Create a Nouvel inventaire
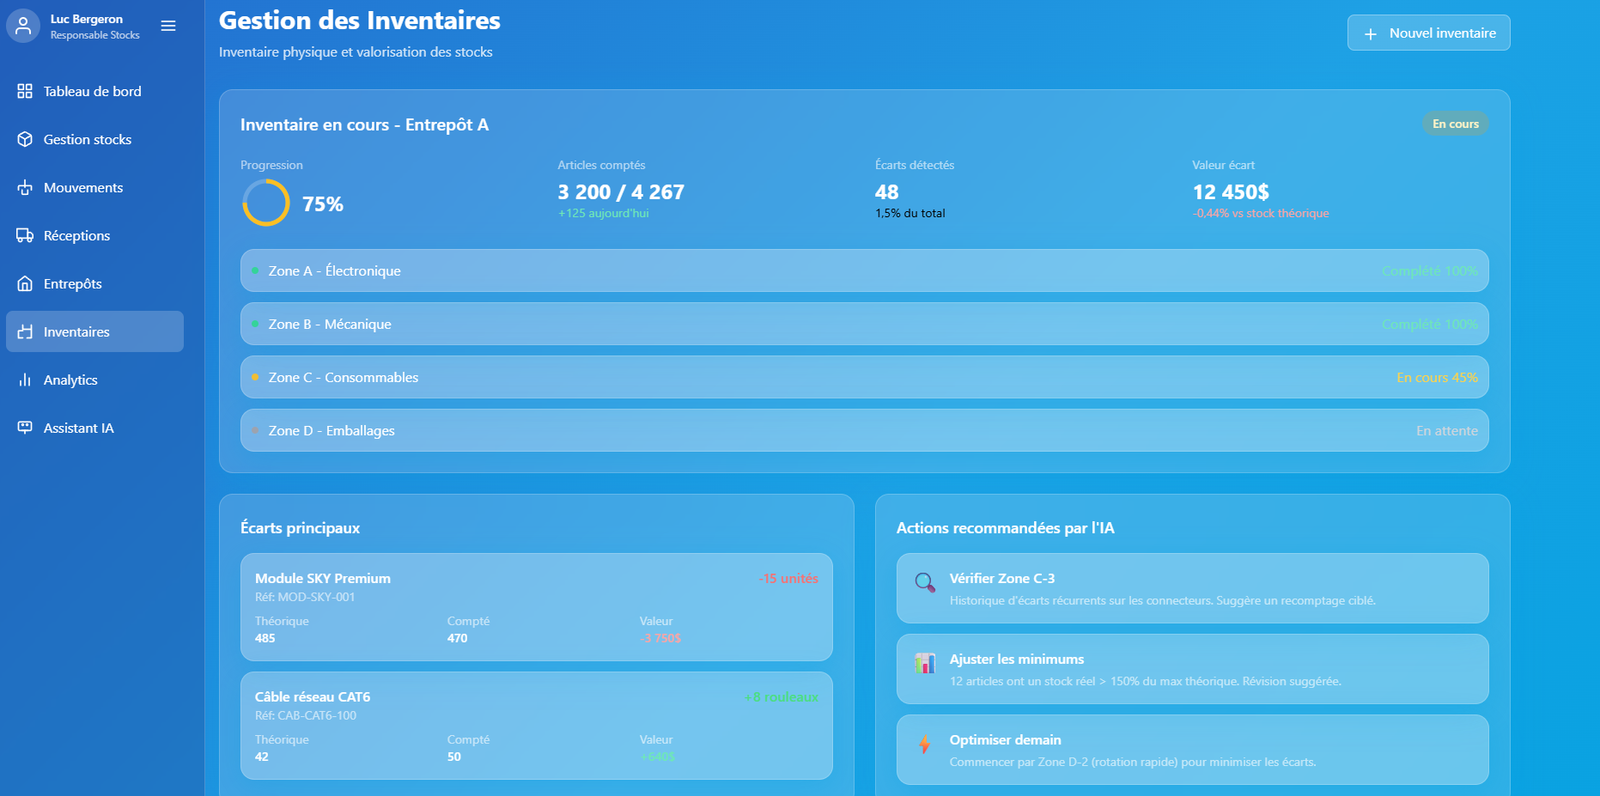 (x=1428, y=33)
